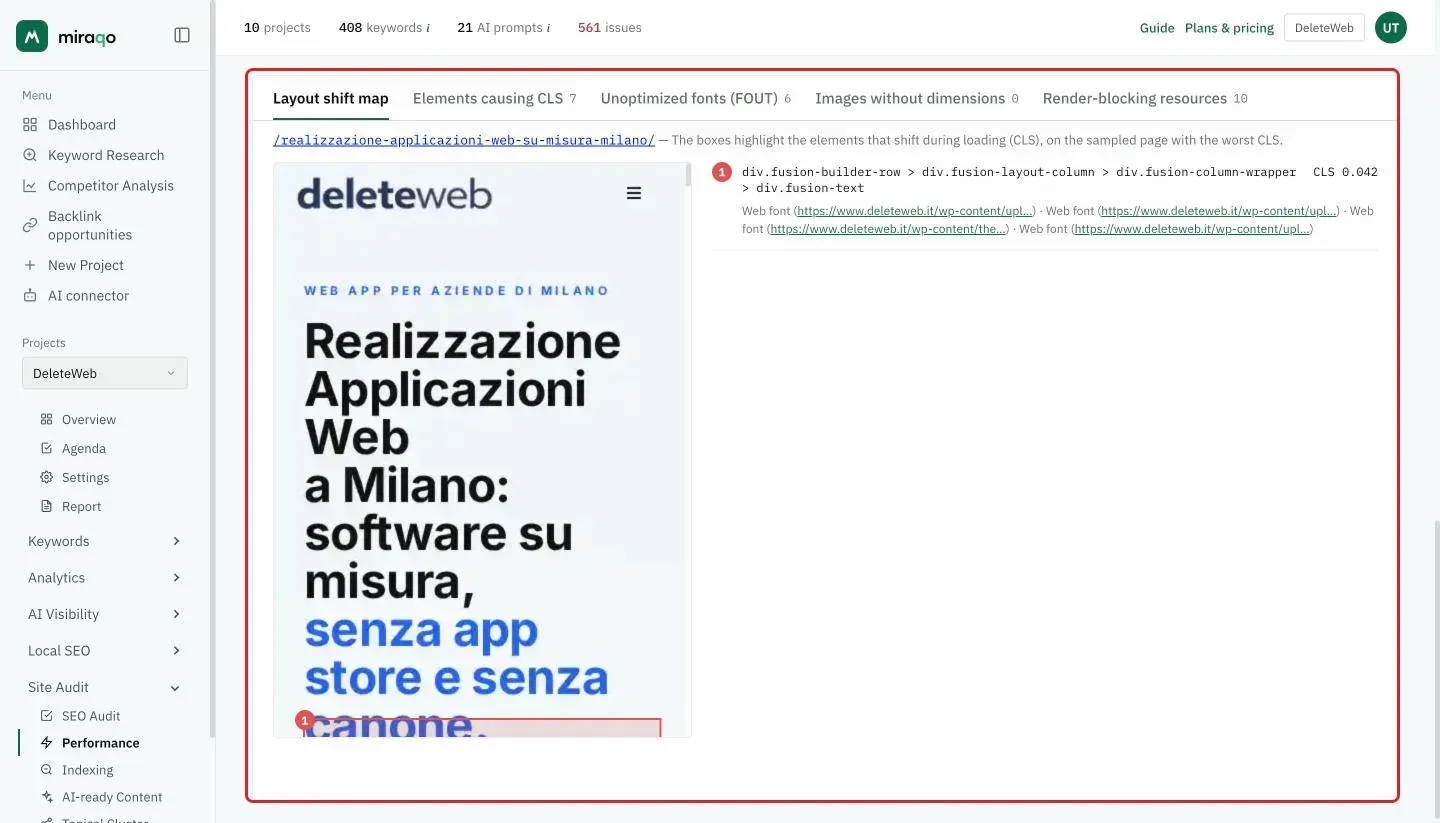Open the DeleteWeb project dropdown
This screenshot has height=823, width=1440.
click(105, 373)
